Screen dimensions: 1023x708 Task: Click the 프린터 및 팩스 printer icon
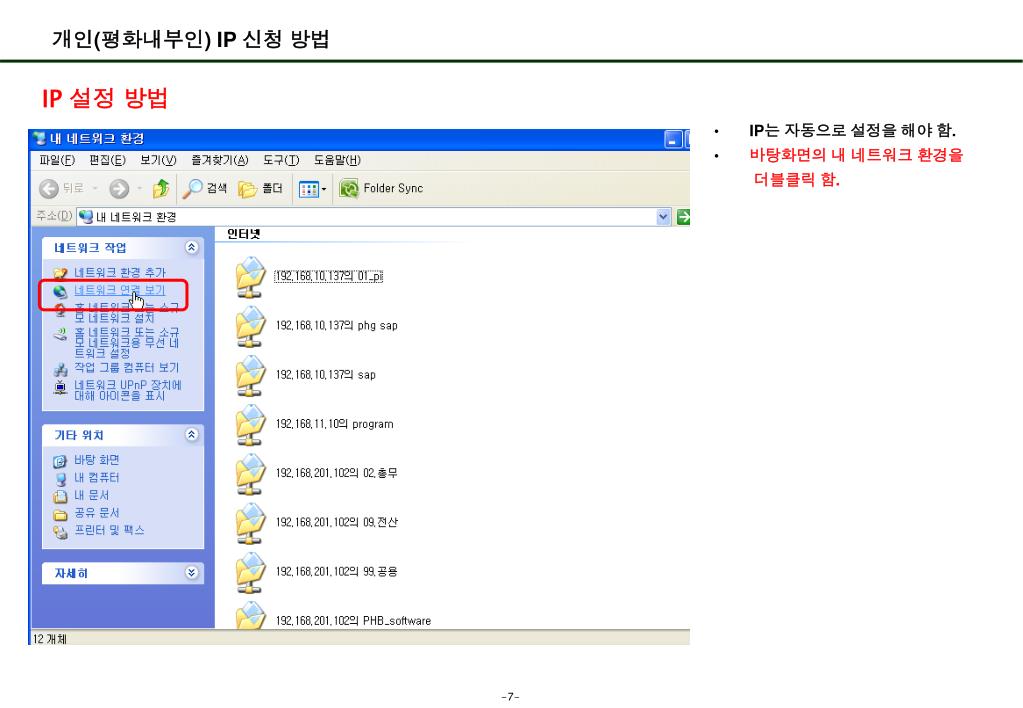click(60, 532)
